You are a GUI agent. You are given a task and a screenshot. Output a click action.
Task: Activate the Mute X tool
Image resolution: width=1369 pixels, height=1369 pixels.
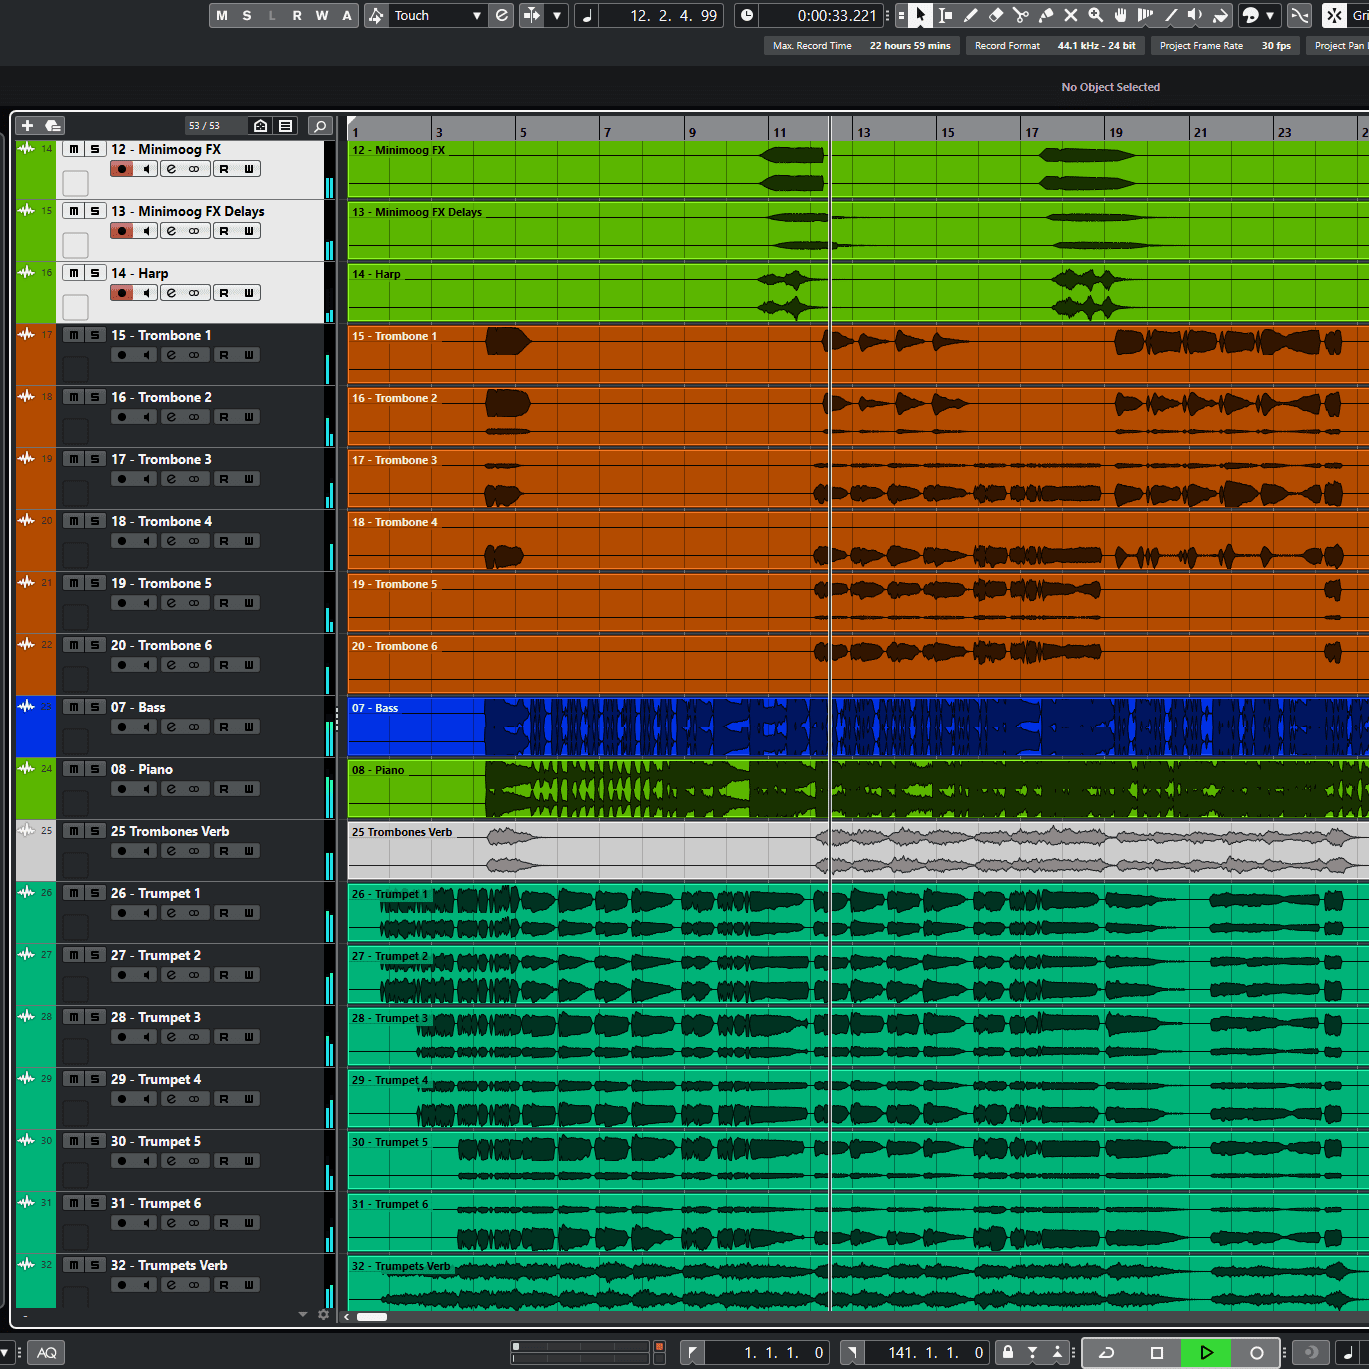[1070, 15]
